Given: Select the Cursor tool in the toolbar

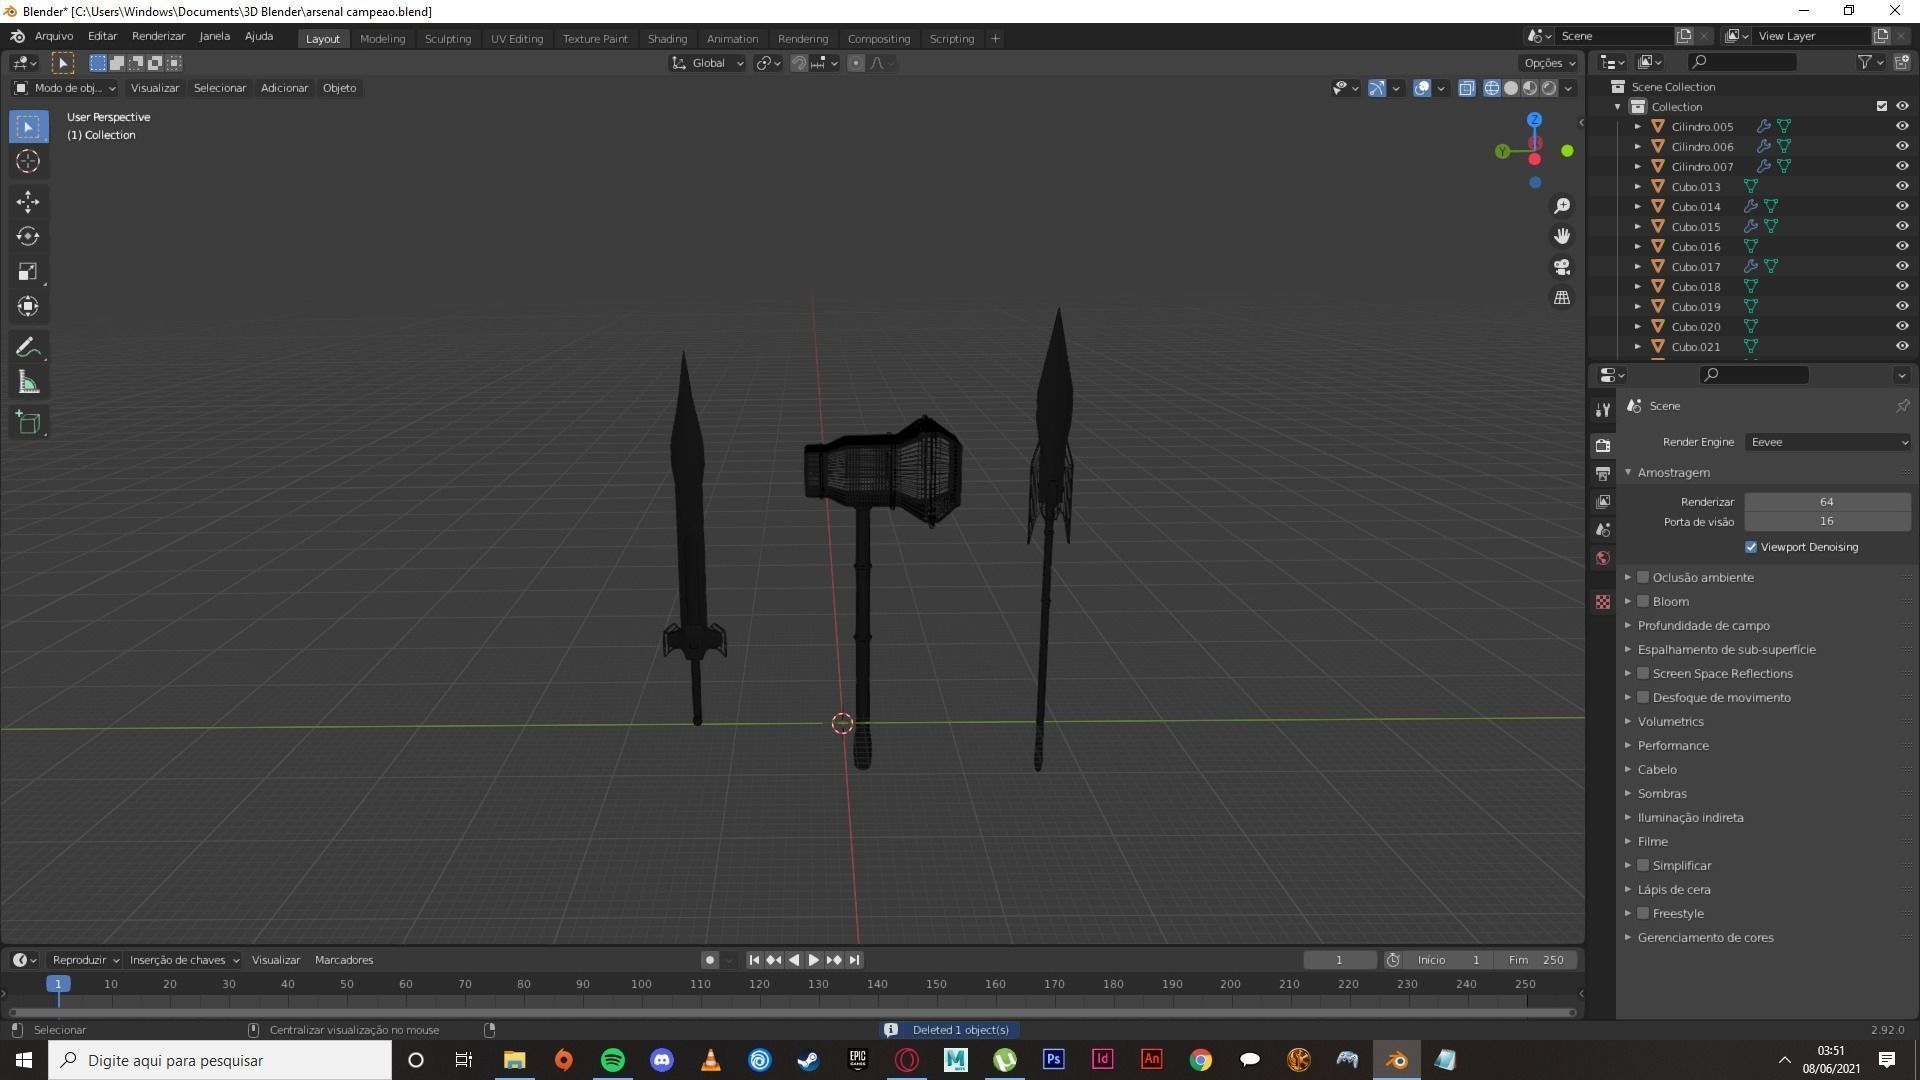Looking at the screenshot, I should 28,161.
